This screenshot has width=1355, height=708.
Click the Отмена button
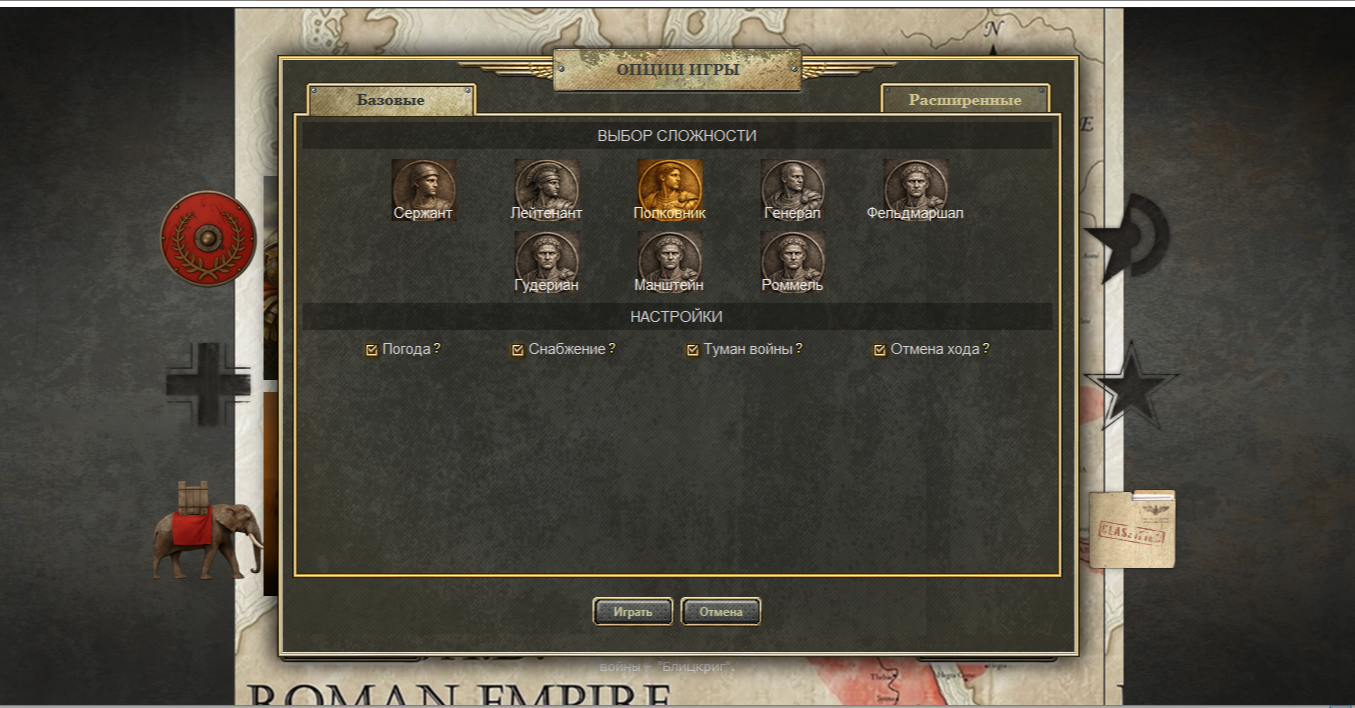[721, 611]
